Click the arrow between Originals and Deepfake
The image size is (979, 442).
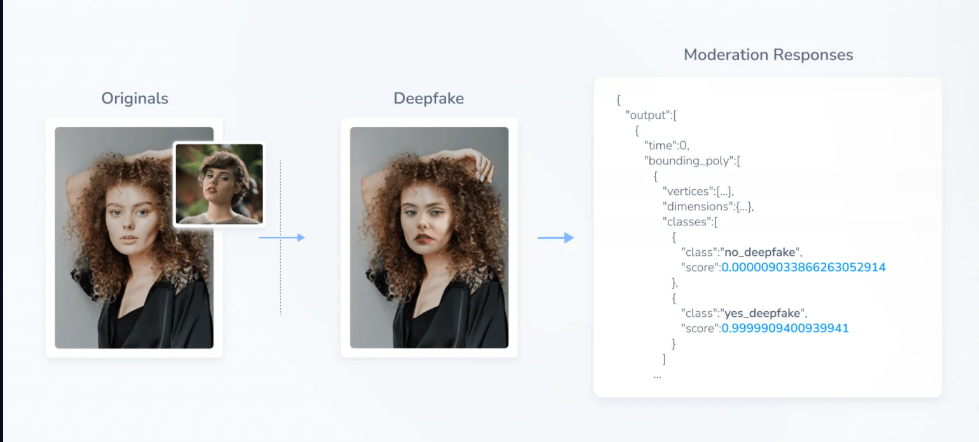tap(282, 238)
